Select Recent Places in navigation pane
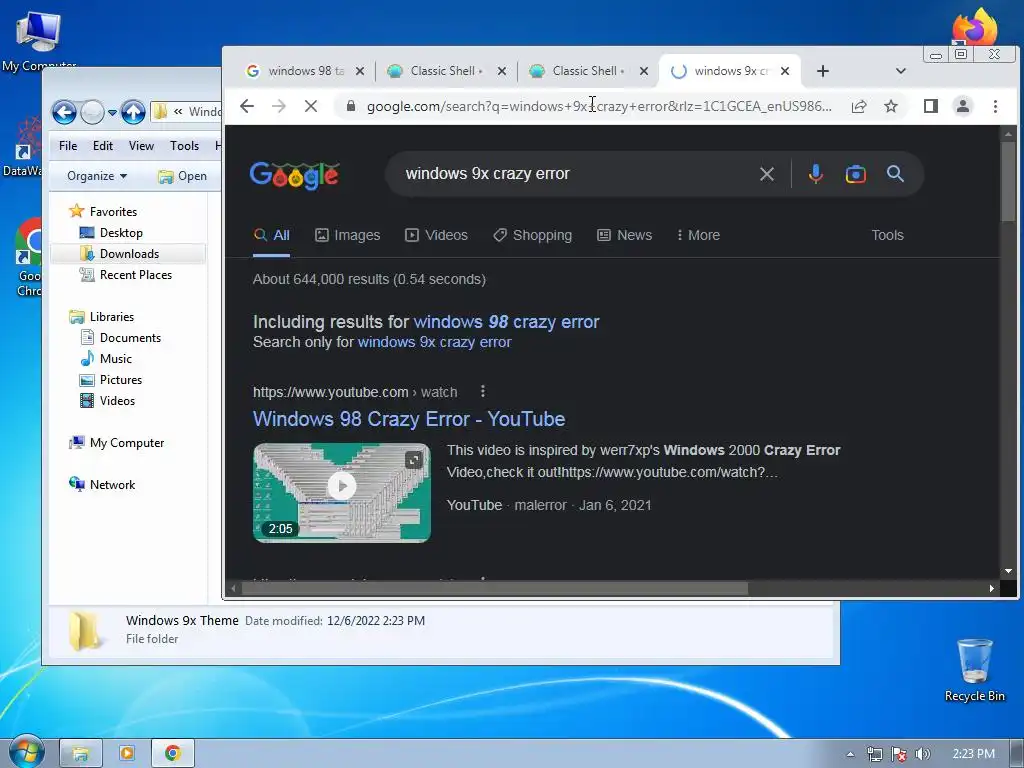This screenshot has width=1024, height=768. (x=135, y=275)
